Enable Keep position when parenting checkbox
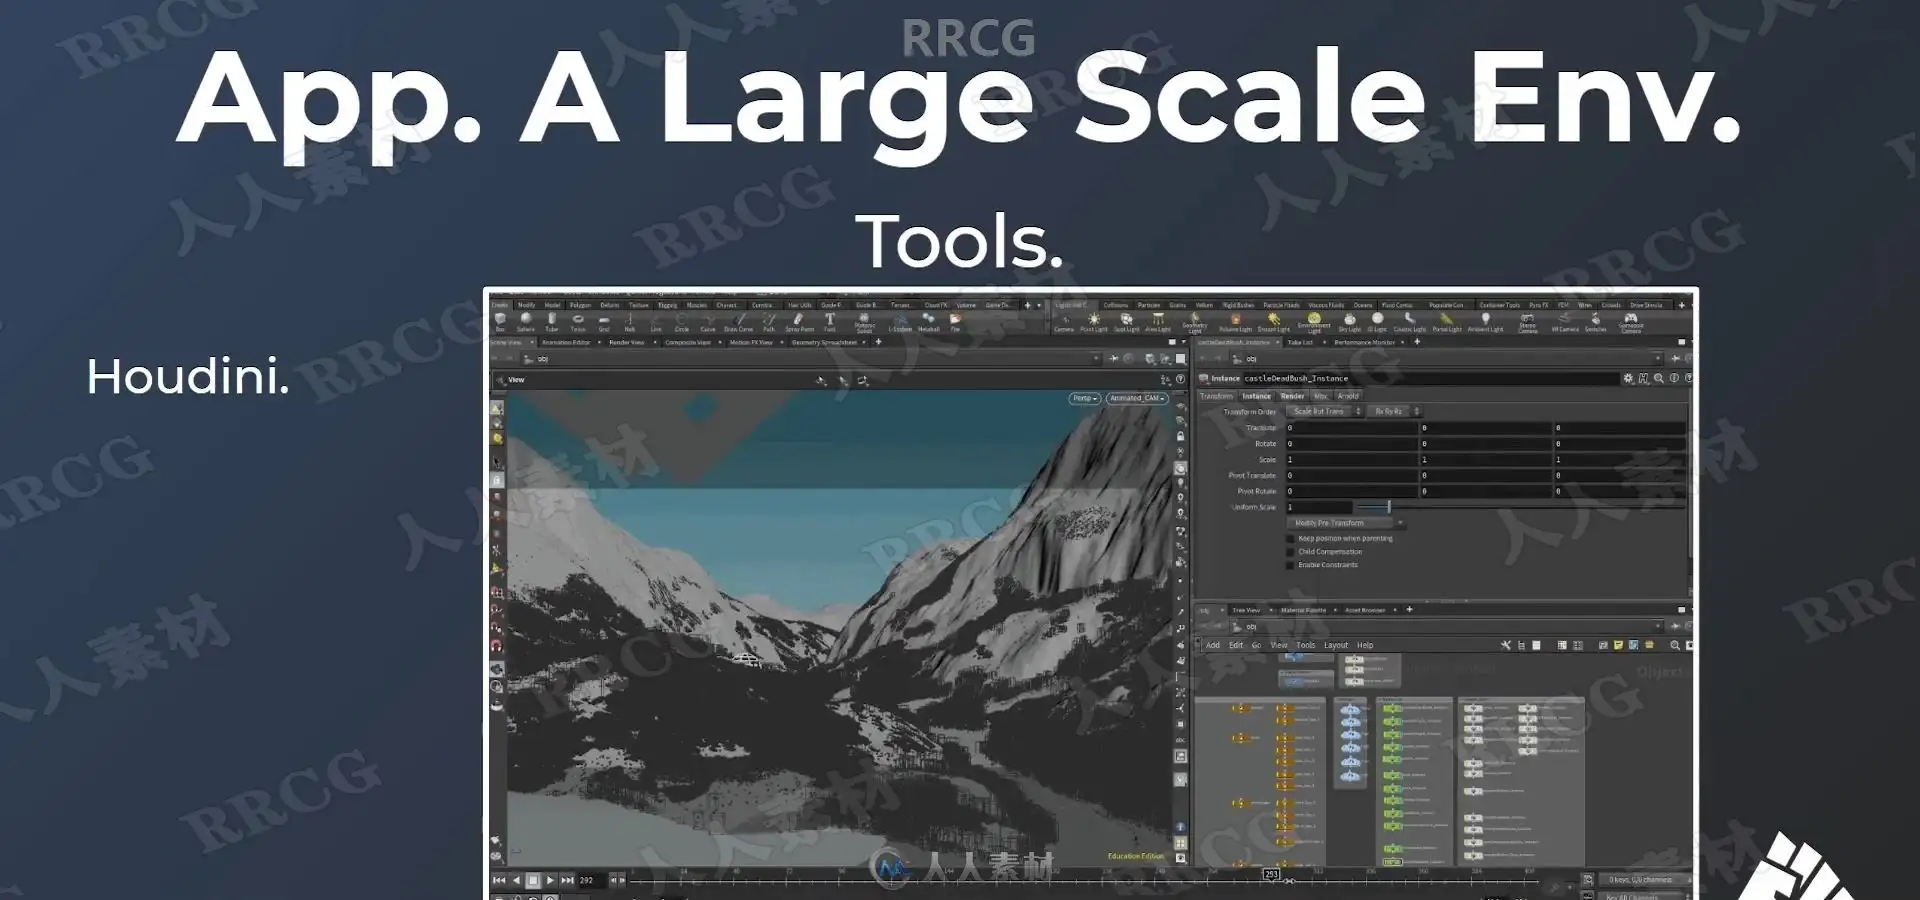The height and width of the screenshot is (900, 1920). [1290, 538]
